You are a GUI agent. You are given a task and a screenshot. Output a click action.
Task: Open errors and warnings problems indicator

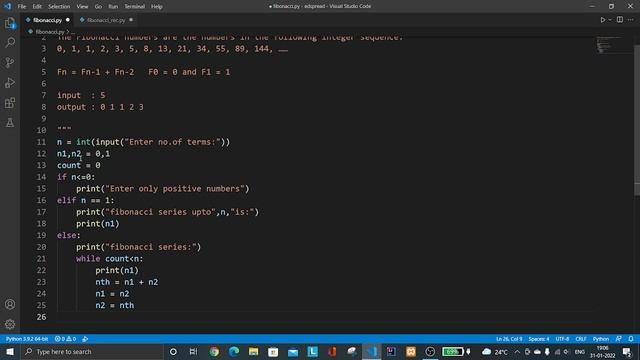[x=65, y=339]
